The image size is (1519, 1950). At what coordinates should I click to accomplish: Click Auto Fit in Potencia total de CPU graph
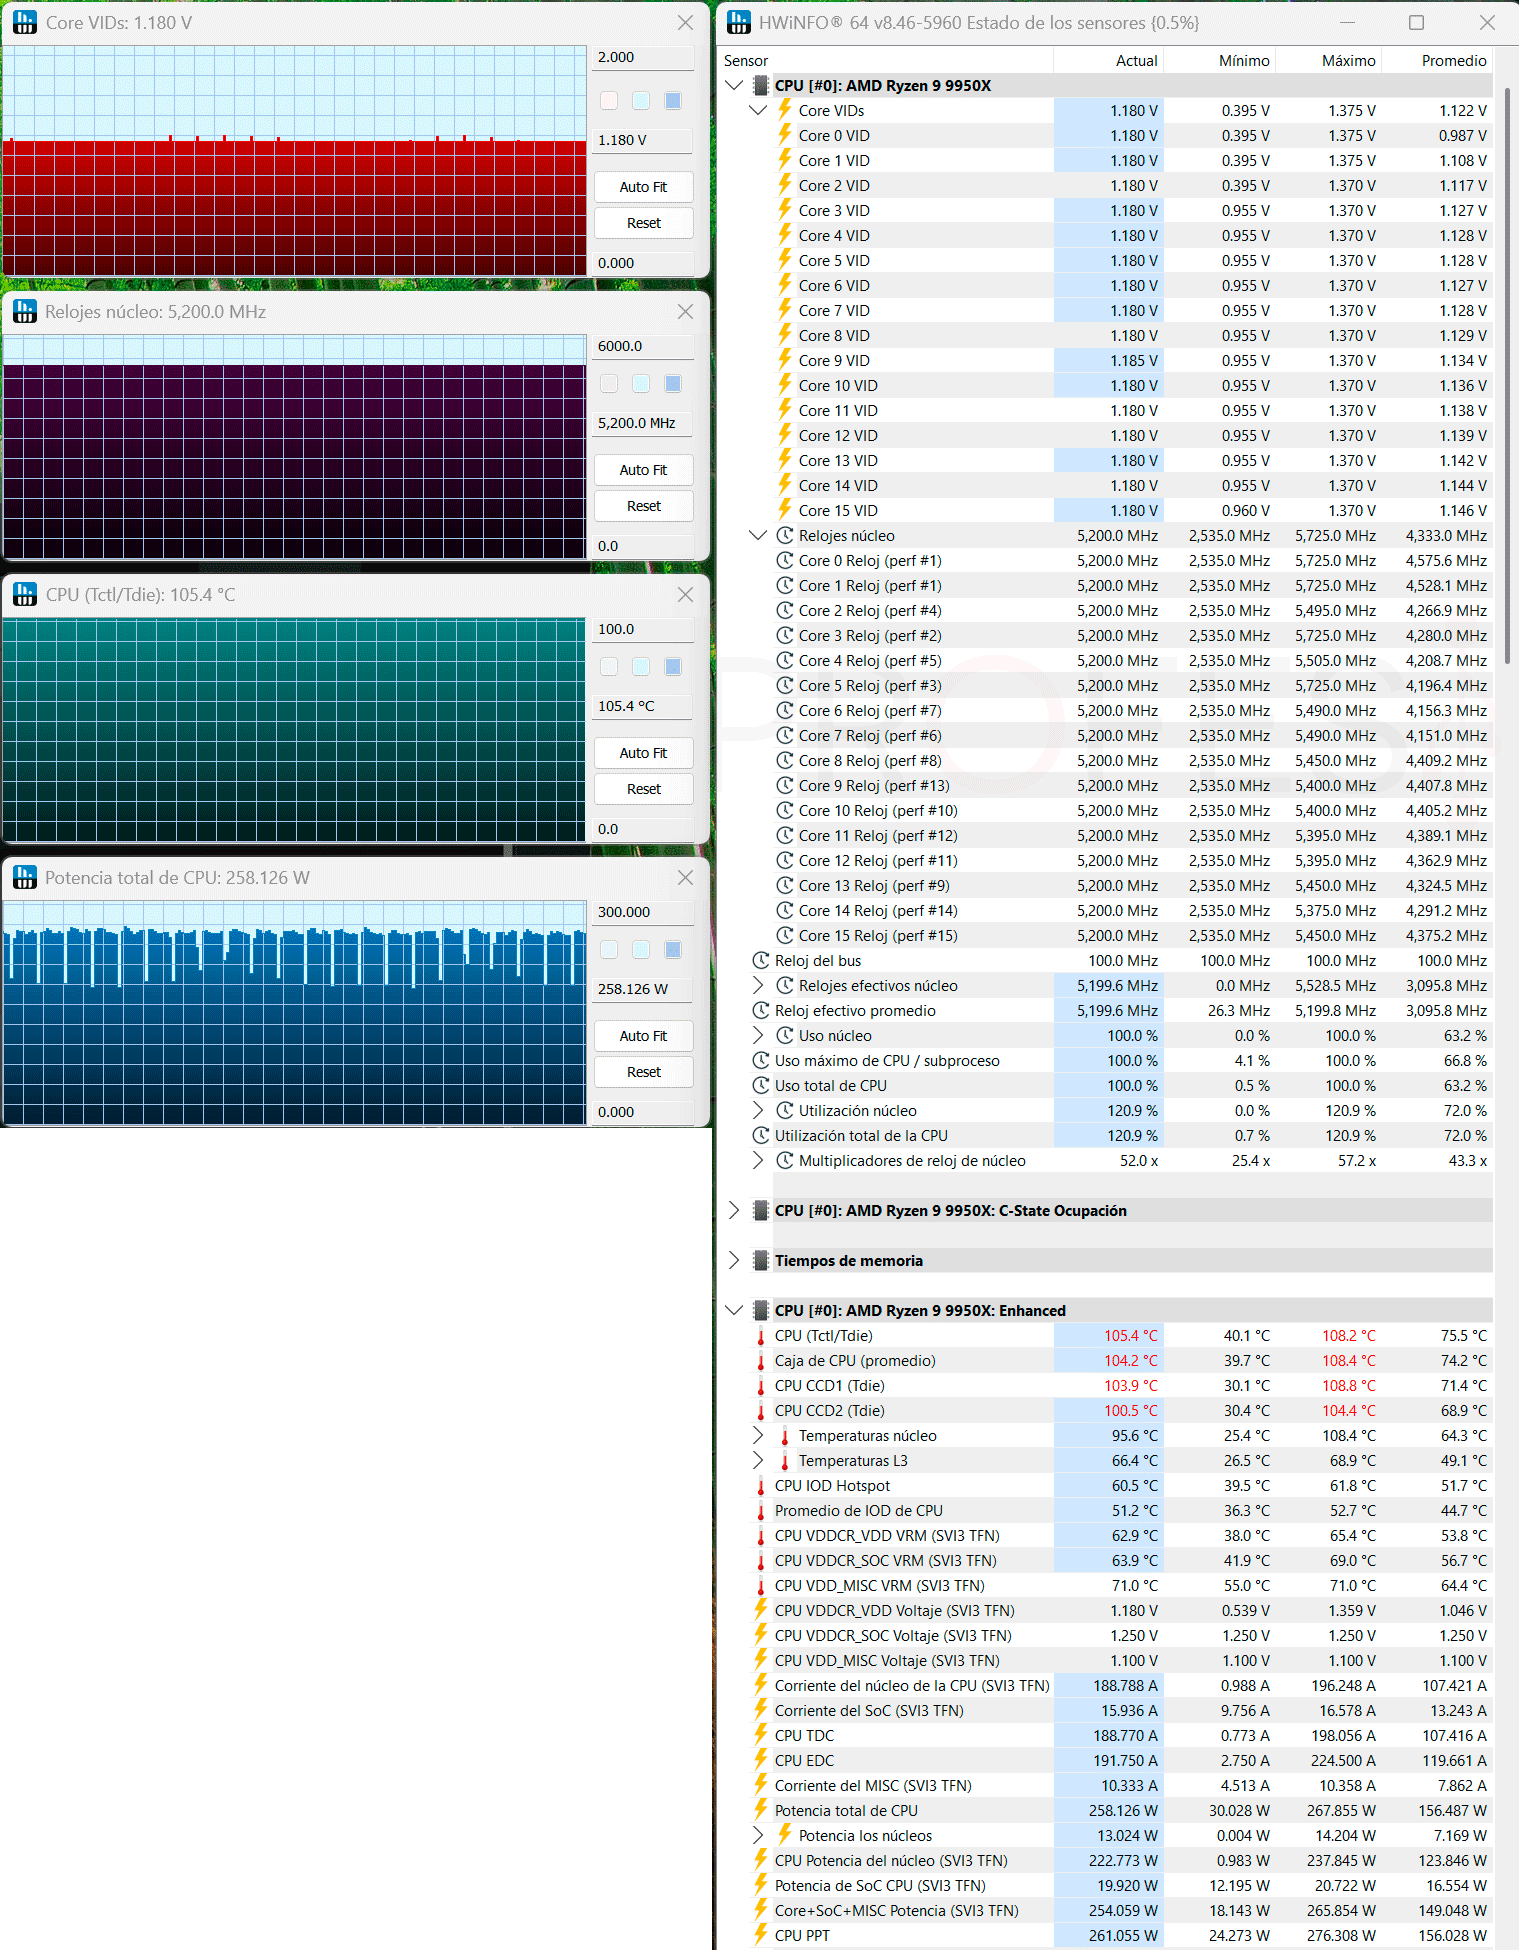(x=643, y=1036)
